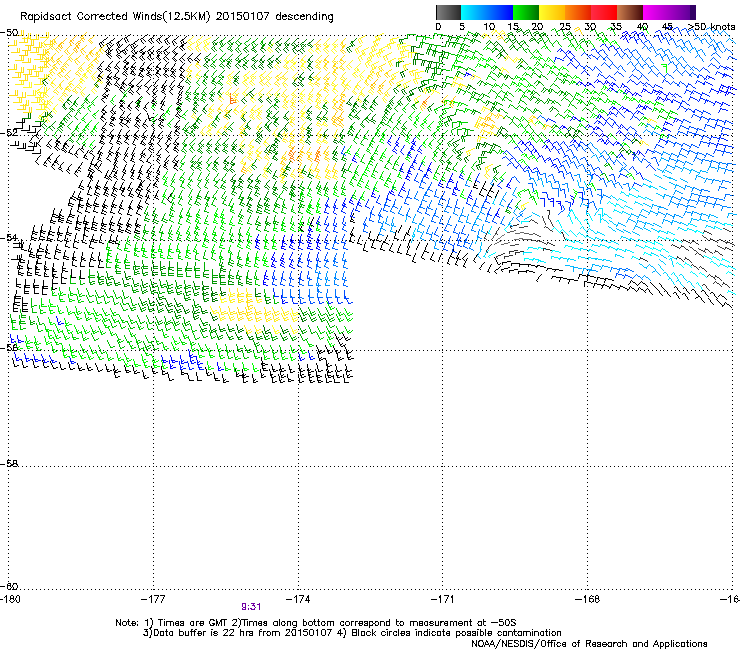
Task: Click the NOAA/NESDIS Office of Research credit
Action: point(589,644)
